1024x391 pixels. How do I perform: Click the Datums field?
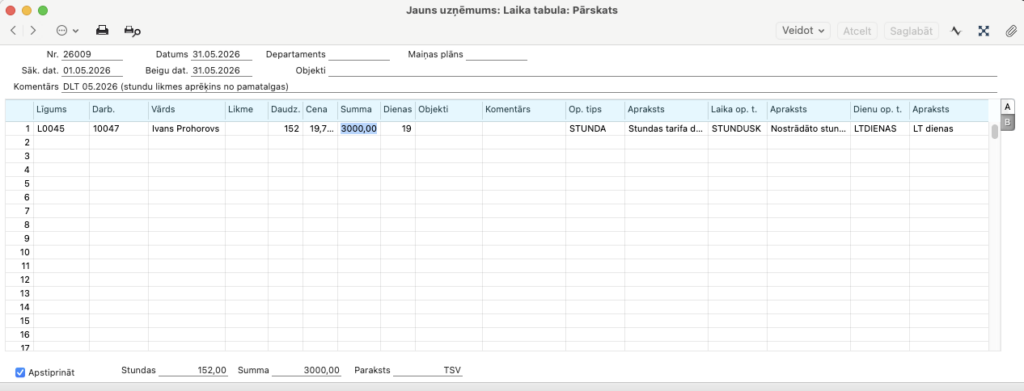pyautogui.click(x=221, y=55)
